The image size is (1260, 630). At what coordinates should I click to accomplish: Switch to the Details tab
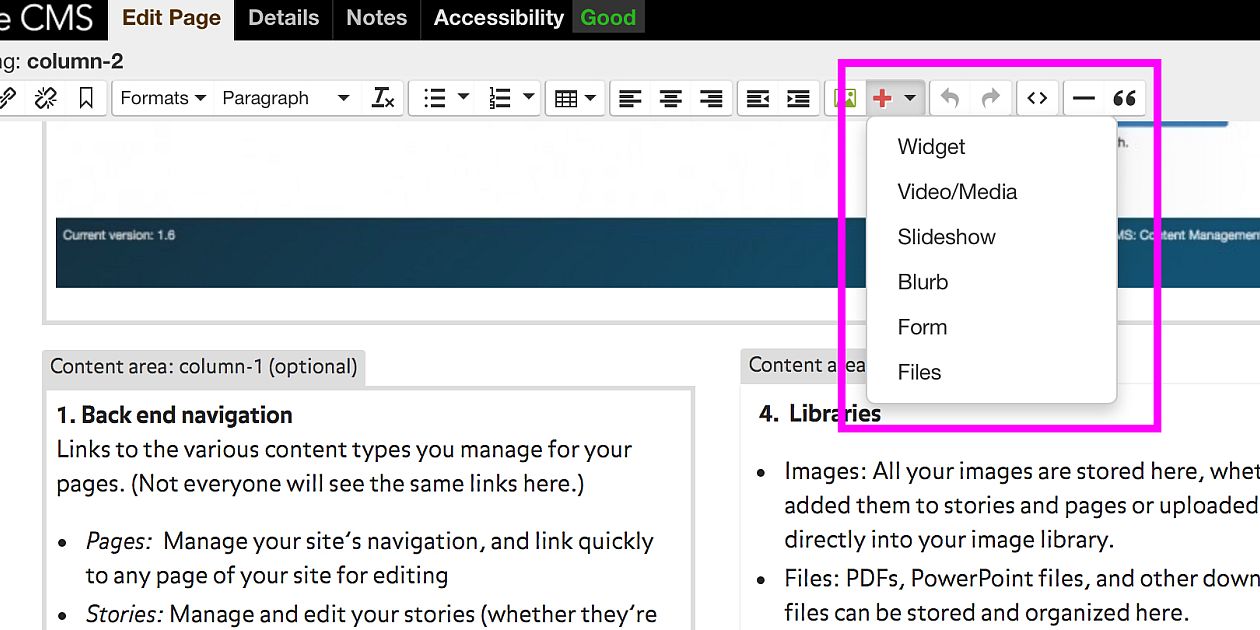[283, 17]
